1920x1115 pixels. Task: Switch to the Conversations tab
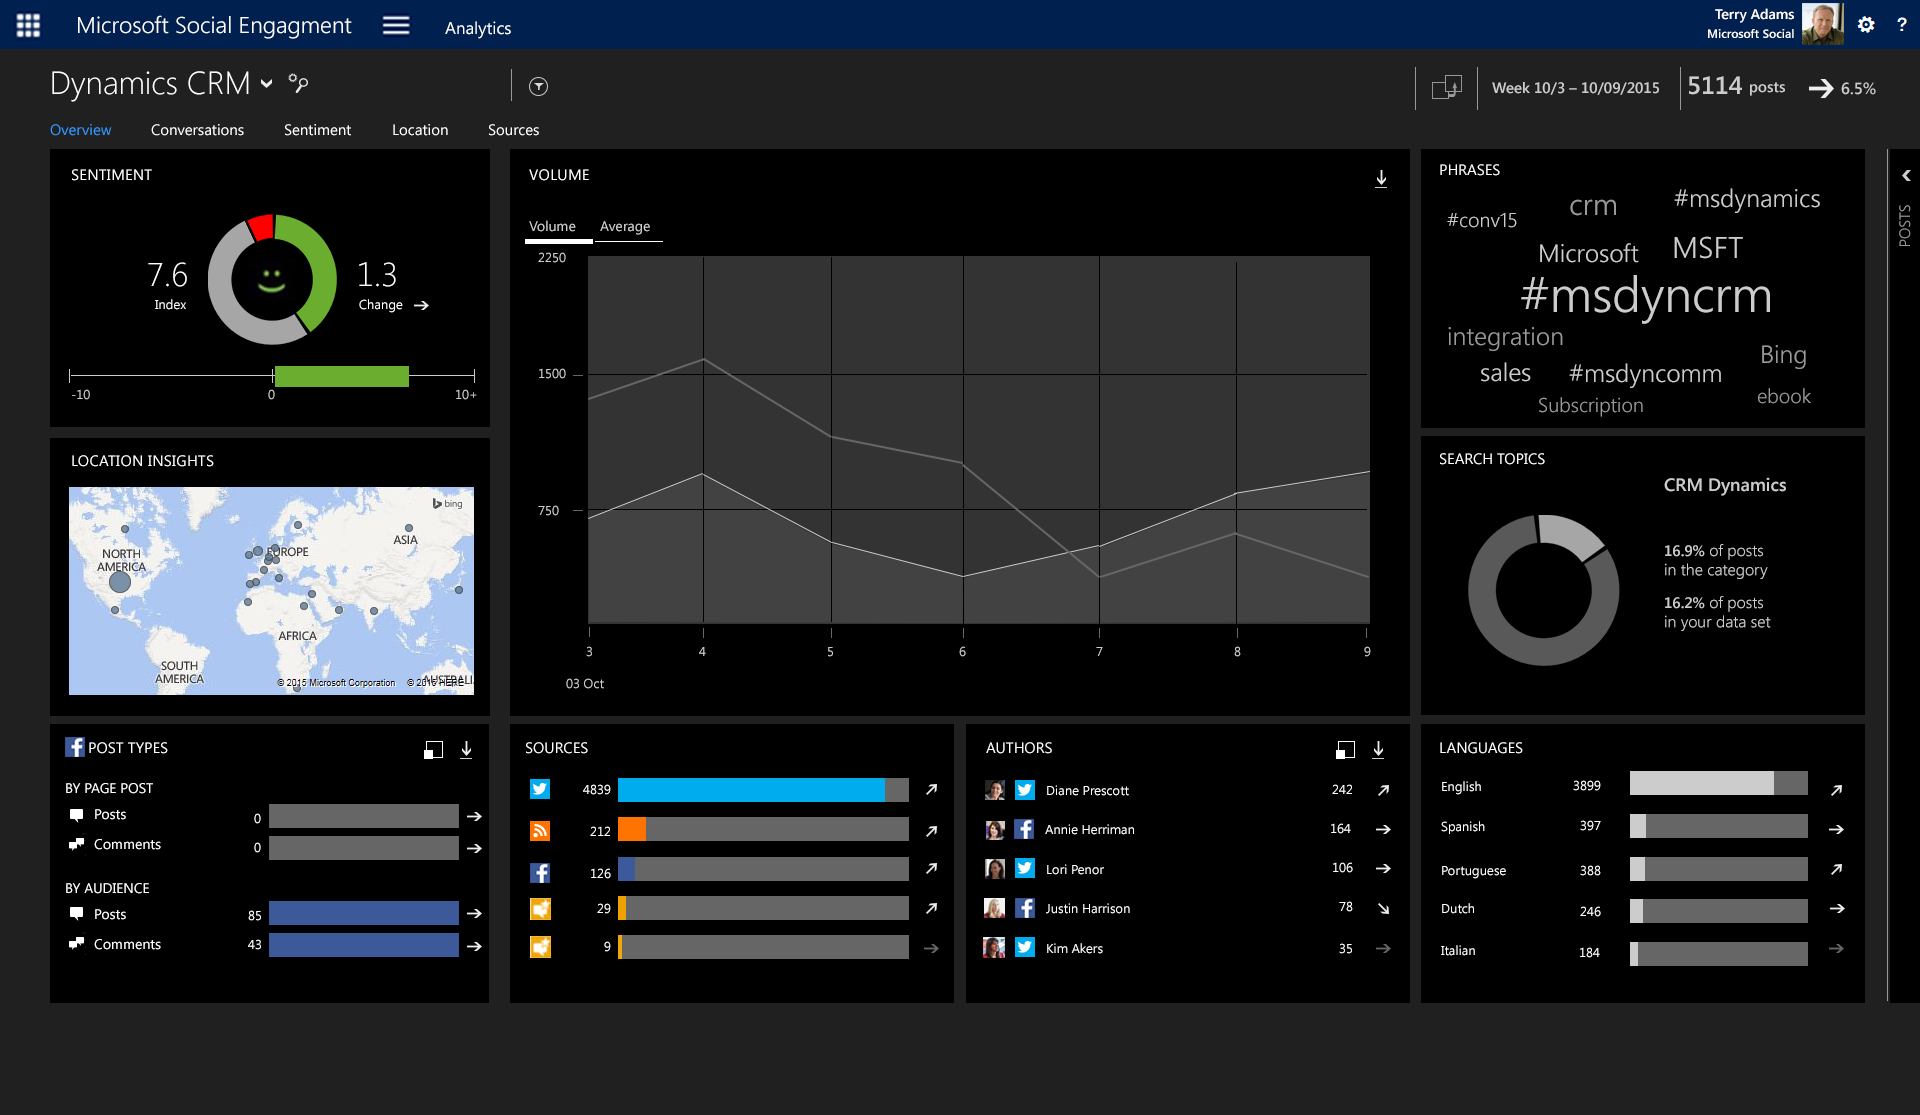[197, 130]
